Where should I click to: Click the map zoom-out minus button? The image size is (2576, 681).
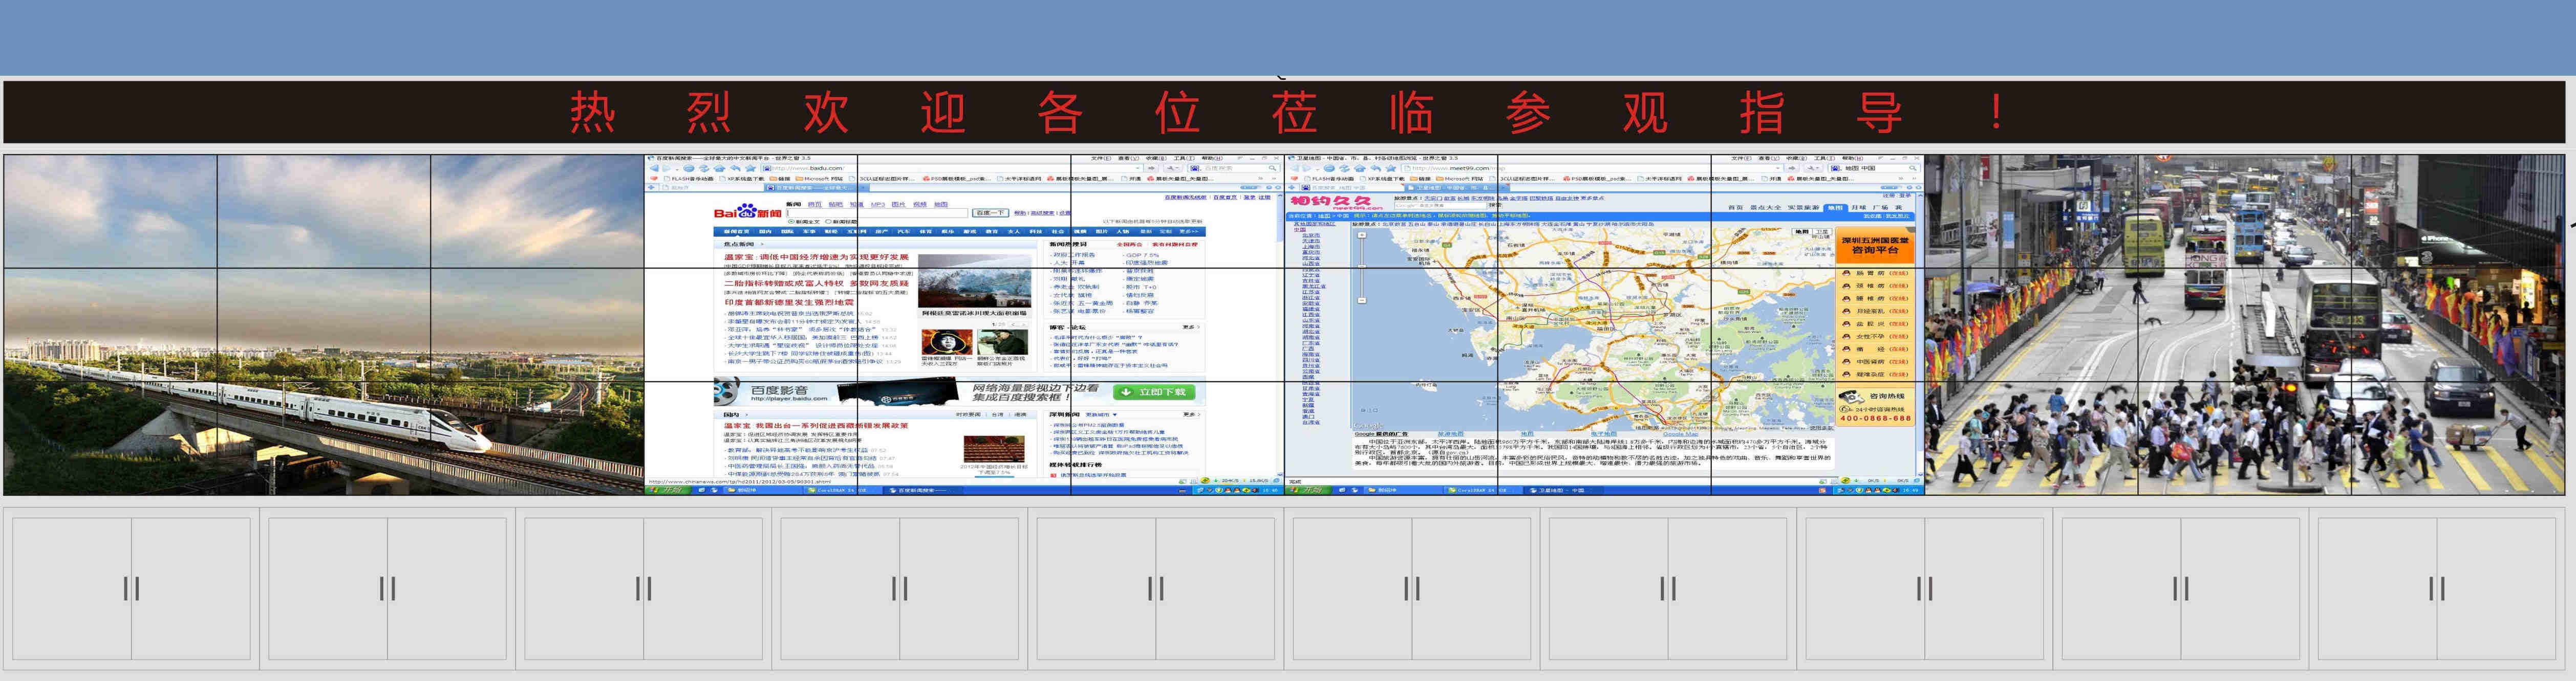[1362, 300]
